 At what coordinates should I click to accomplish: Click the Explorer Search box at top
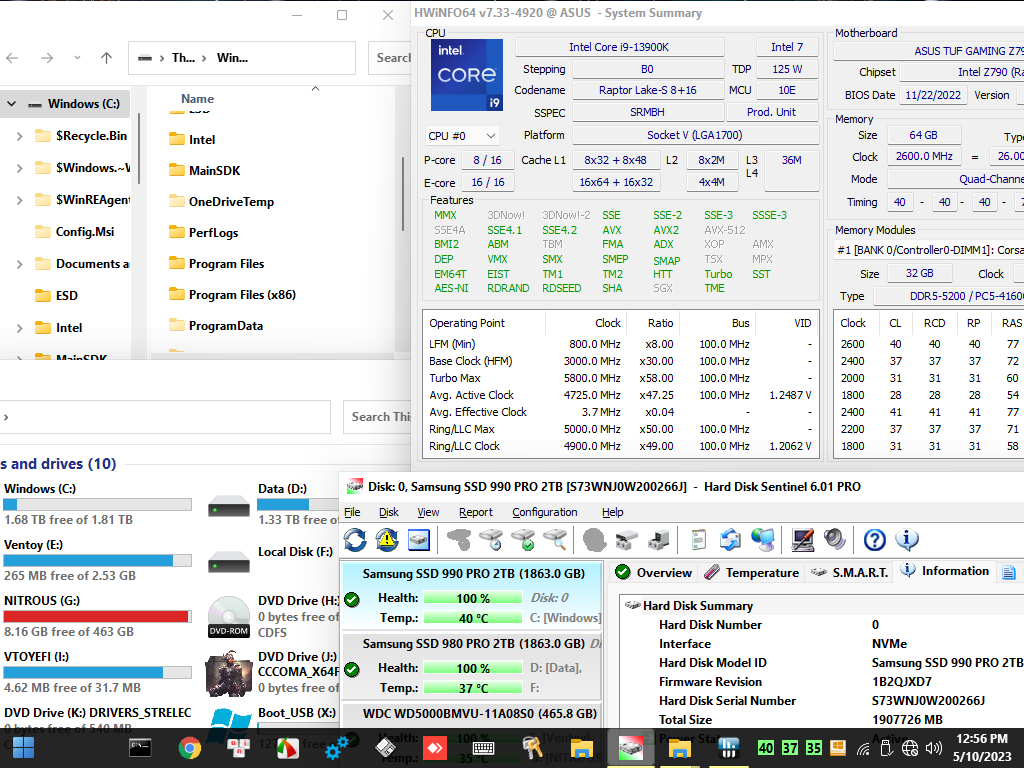tap(390, 58)
